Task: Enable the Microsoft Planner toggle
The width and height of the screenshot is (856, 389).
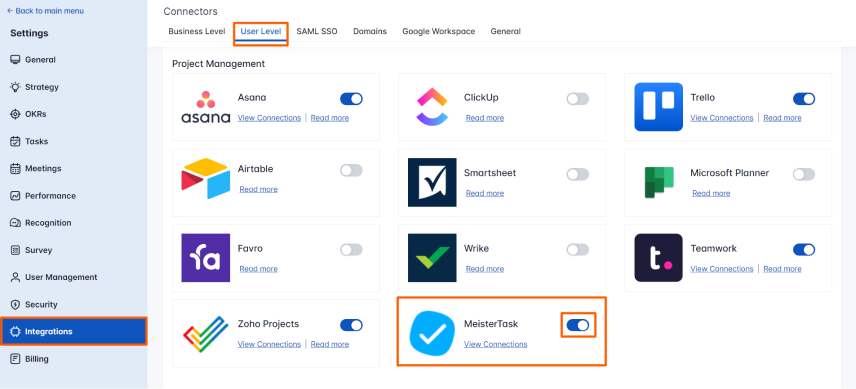Action: coord(804,174)
